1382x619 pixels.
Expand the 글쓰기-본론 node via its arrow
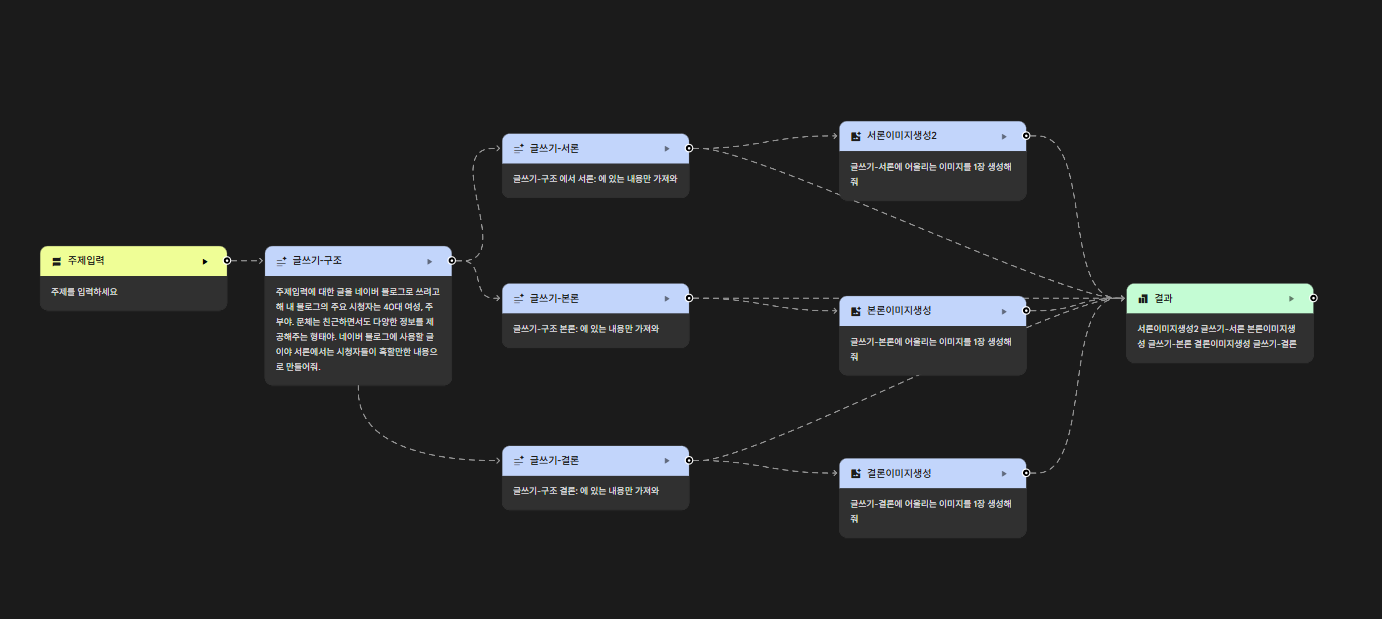click(x=666, y=297)
